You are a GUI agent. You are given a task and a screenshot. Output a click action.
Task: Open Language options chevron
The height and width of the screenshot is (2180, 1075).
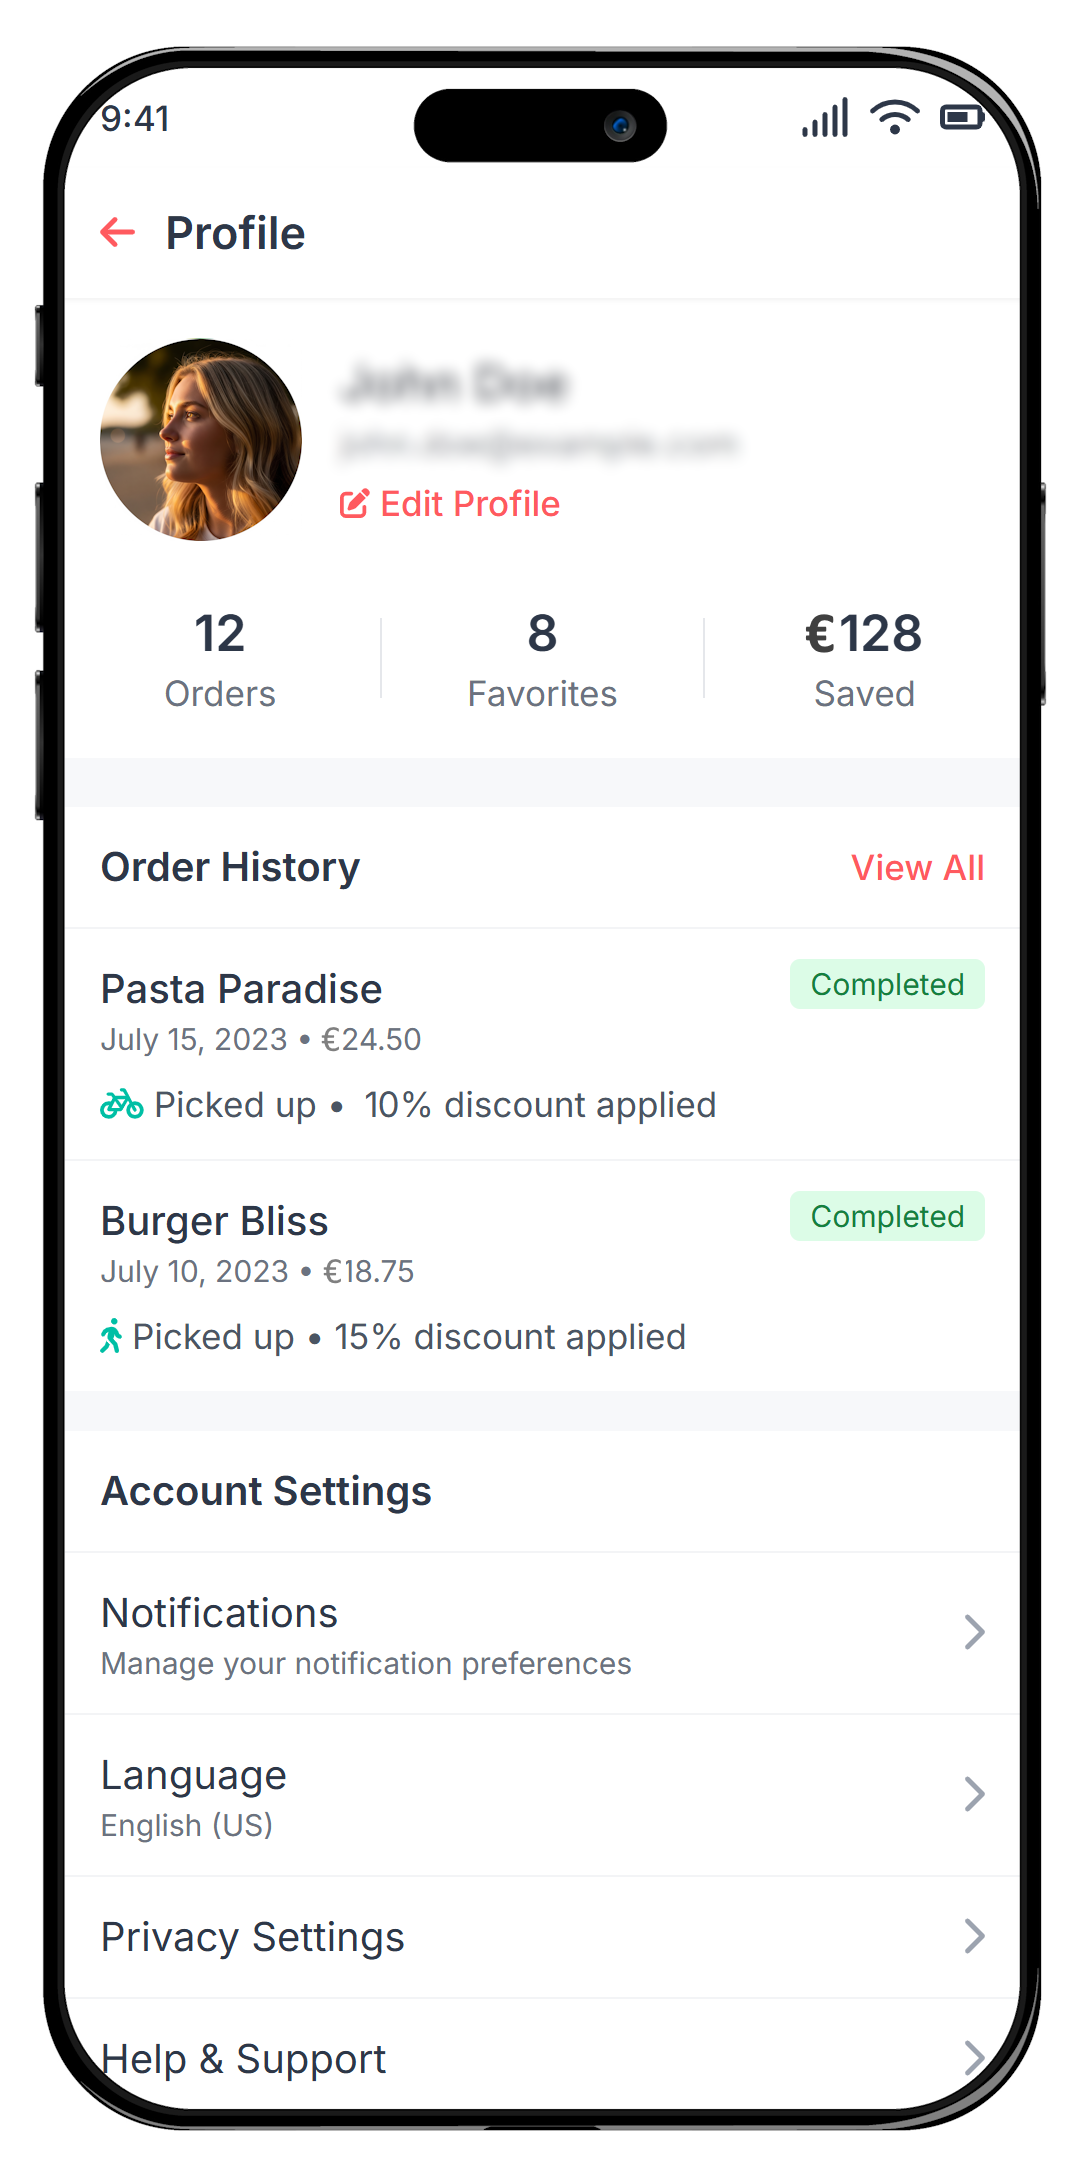point(974,1794)
